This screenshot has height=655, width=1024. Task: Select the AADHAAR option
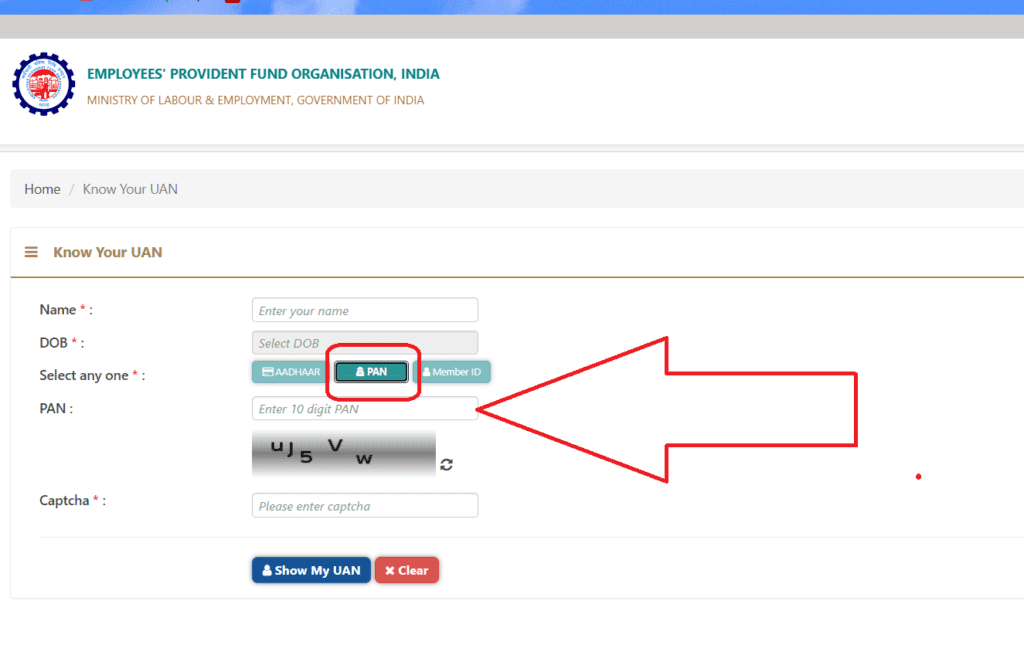[290, 372]
